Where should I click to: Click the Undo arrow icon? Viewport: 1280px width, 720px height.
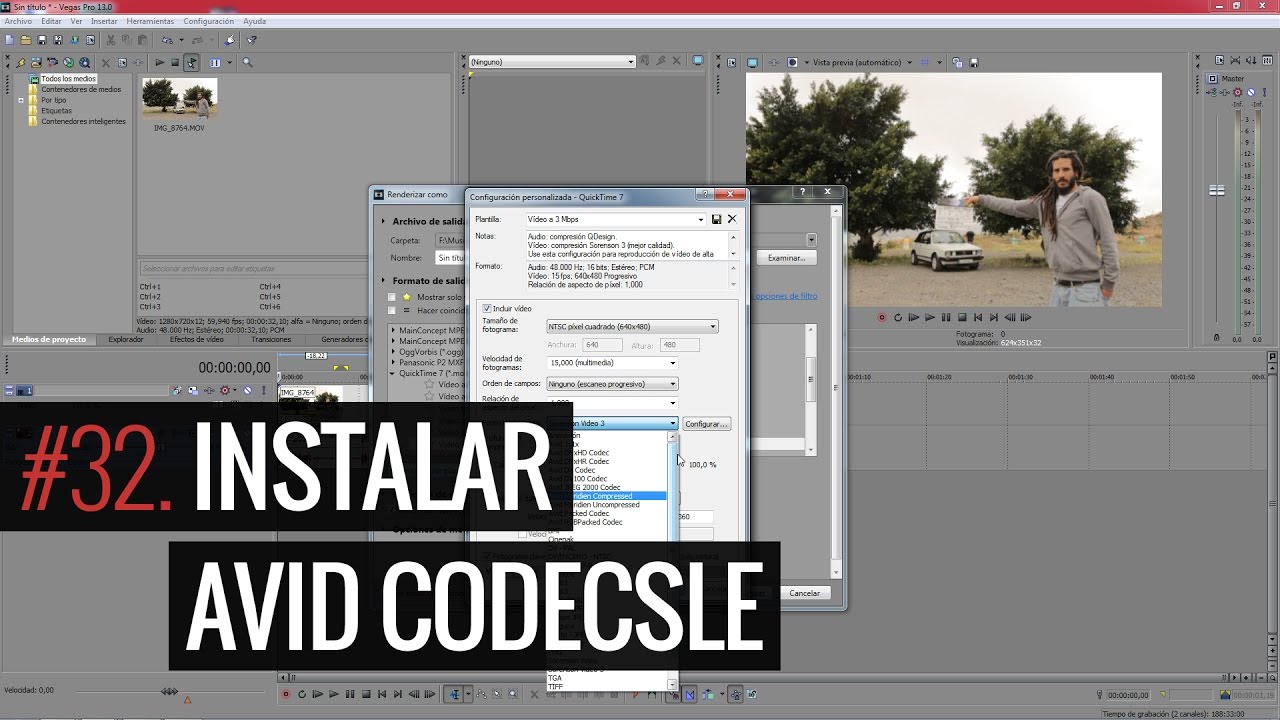point(167,40)
